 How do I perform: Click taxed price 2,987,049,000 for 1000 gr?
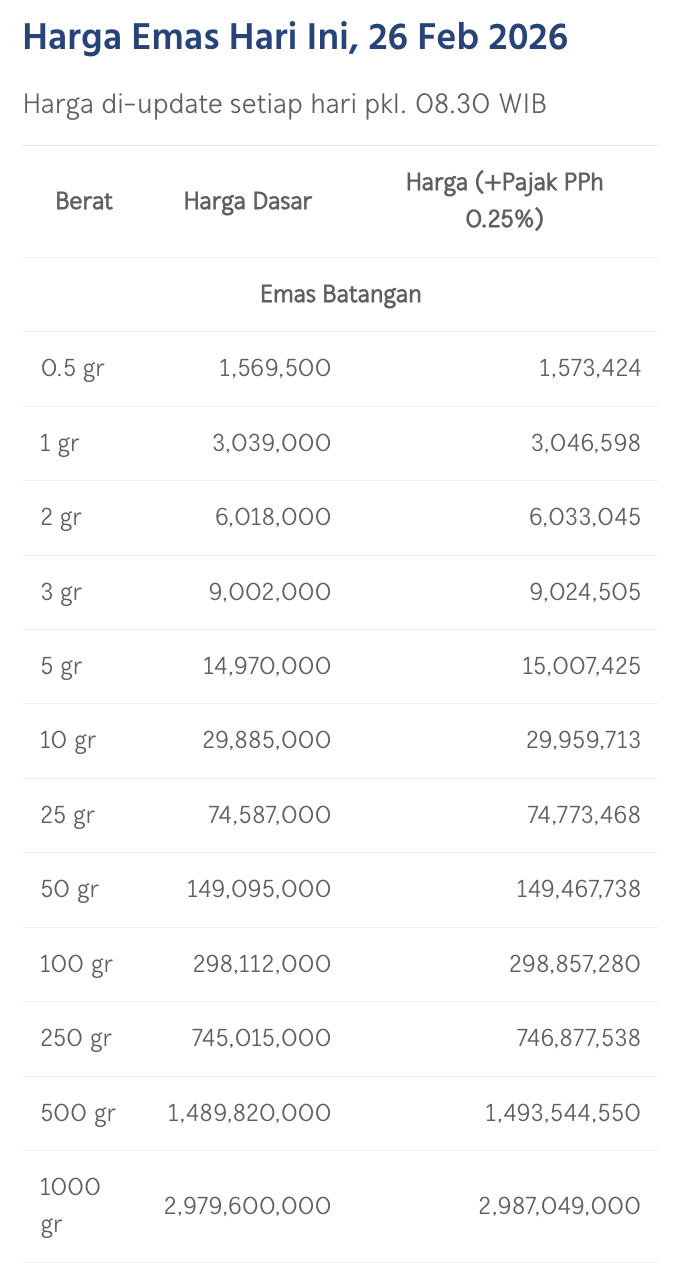click(559, 1206)
